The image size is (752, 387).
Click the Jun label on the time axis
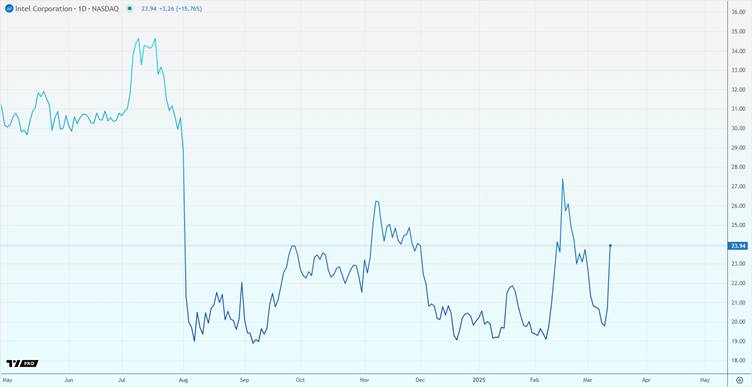click(69, 380)
